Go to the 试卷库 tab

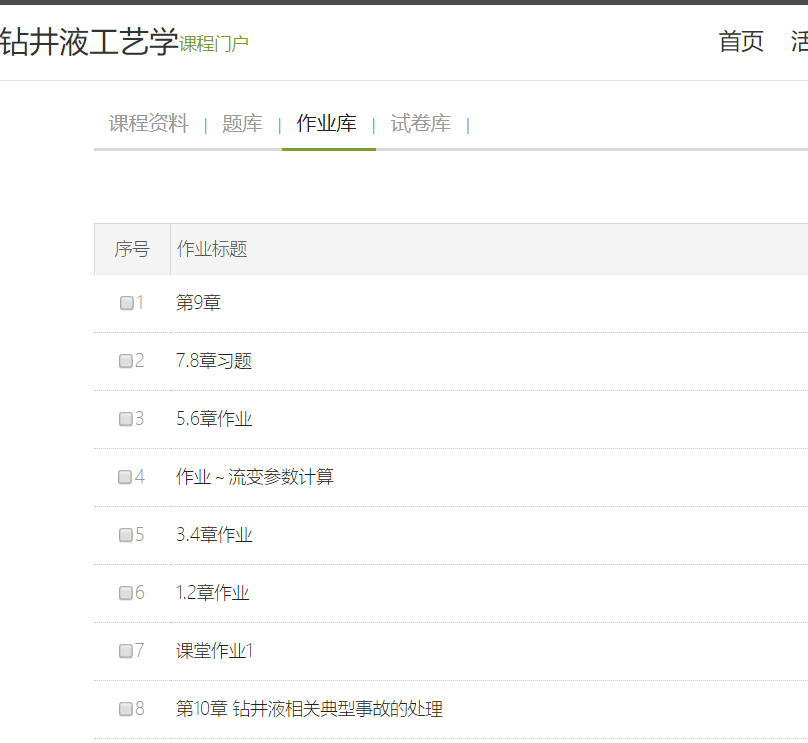click(x=420, y=124)
